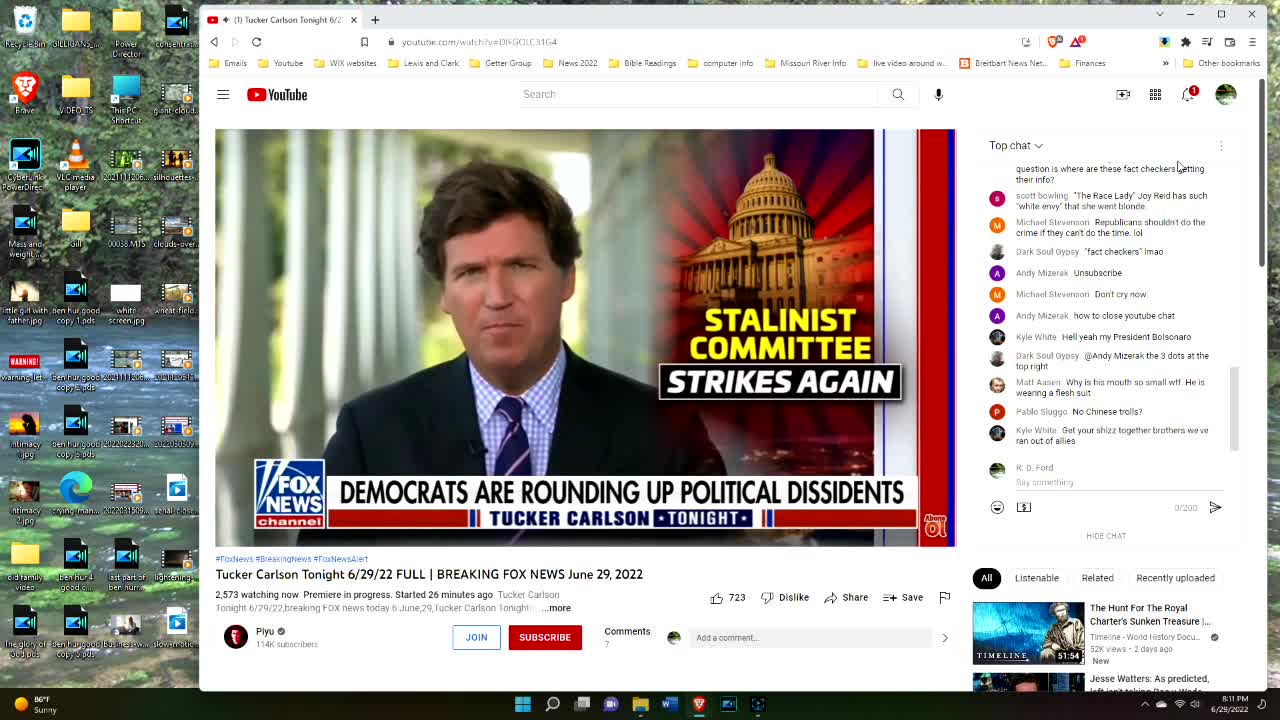Select the All filter chip
The image size is (1280, 720).
tap(986, 578)
